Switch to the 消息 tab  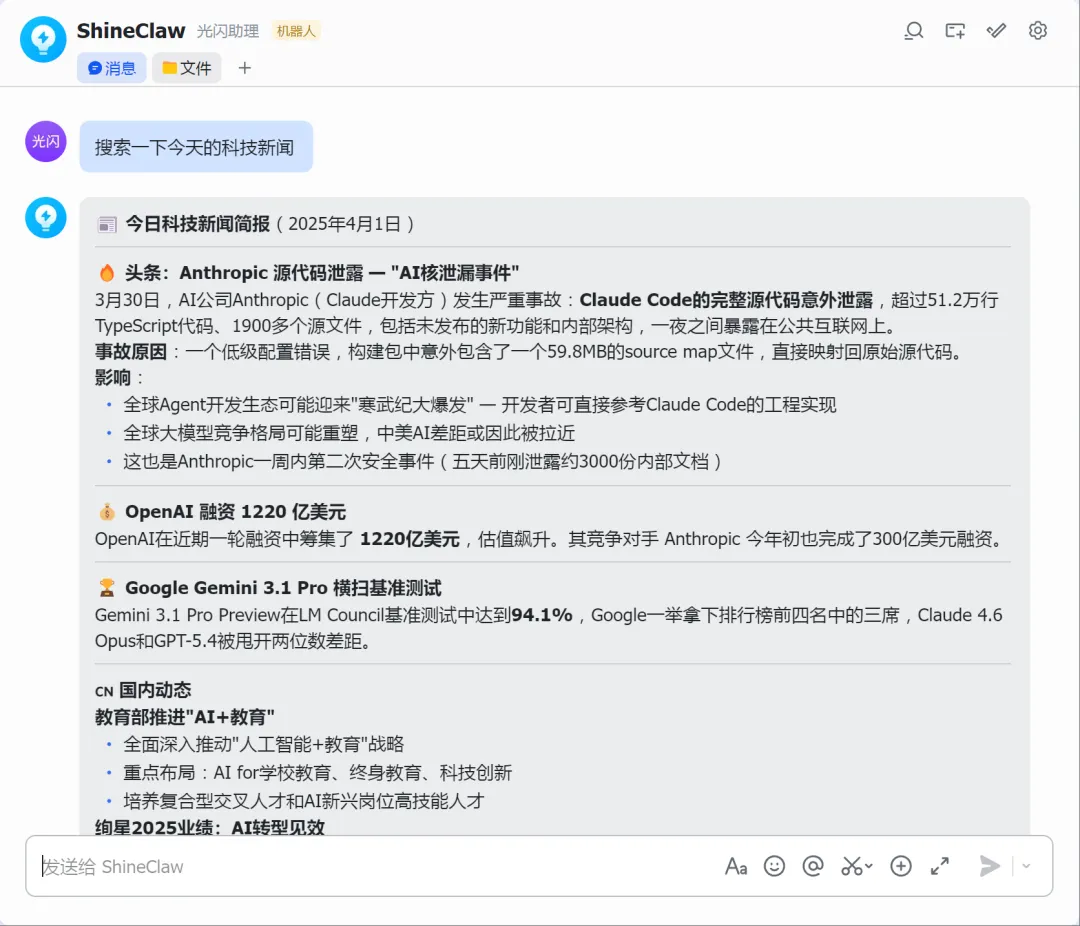[112, 68]
